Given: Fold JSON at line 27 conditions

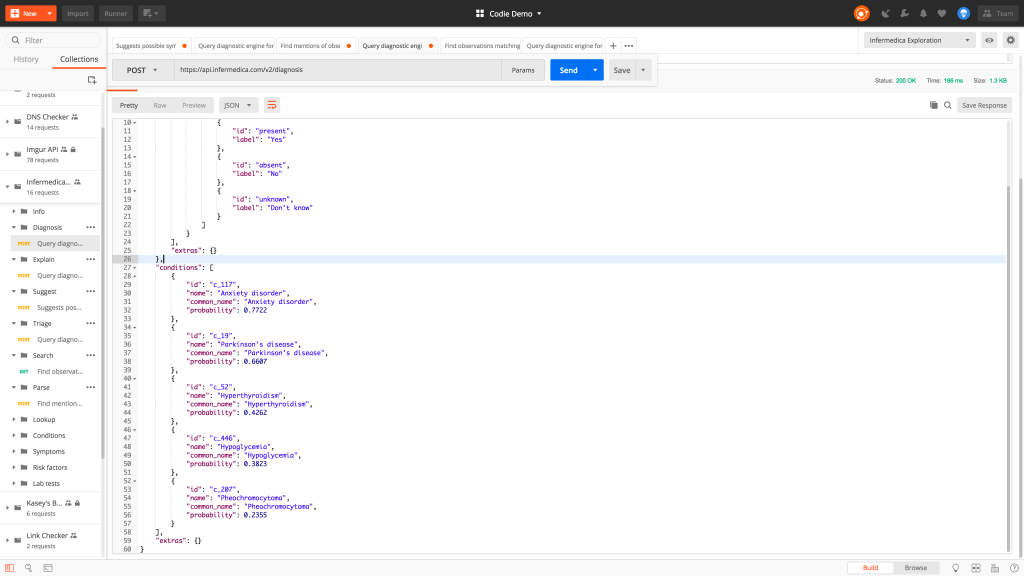Looking at the screenshot, I should click(x=135, y=268).
